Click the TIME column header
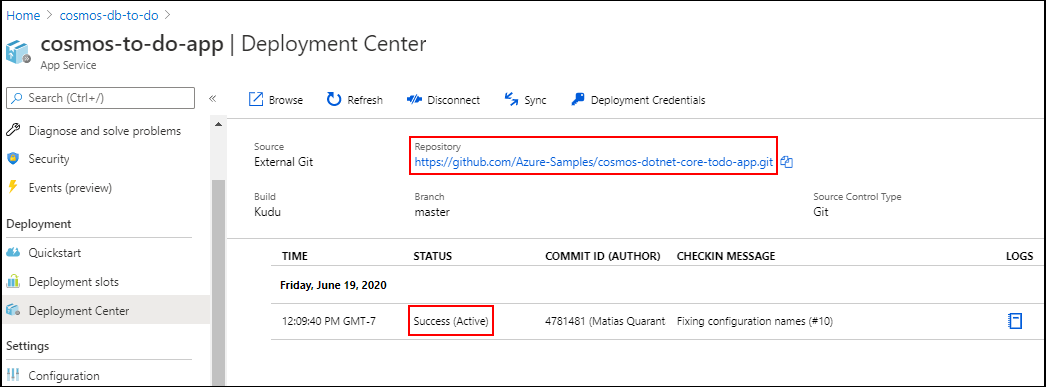 295,256
